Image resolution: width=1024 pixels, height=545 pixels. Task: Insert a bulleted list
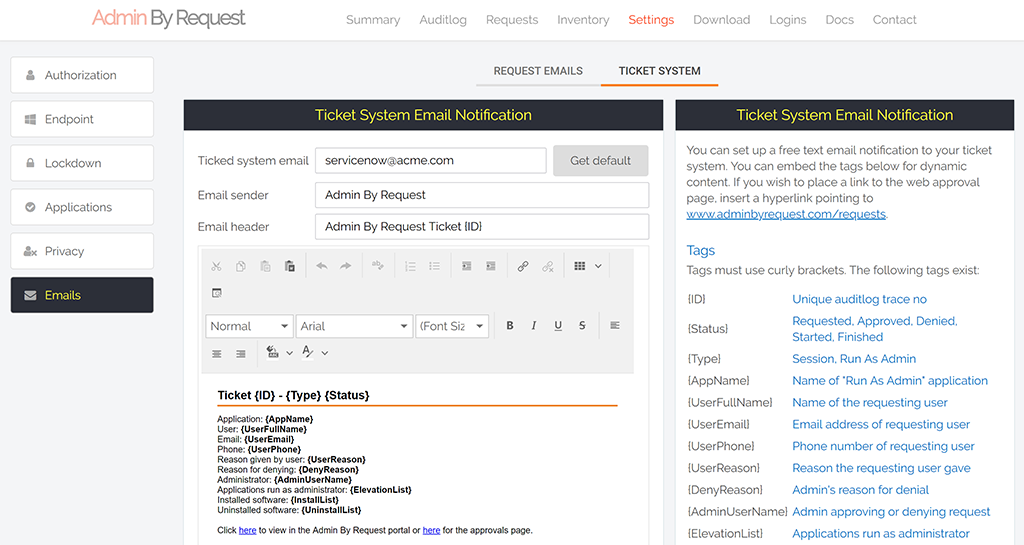tap(434, 266)
